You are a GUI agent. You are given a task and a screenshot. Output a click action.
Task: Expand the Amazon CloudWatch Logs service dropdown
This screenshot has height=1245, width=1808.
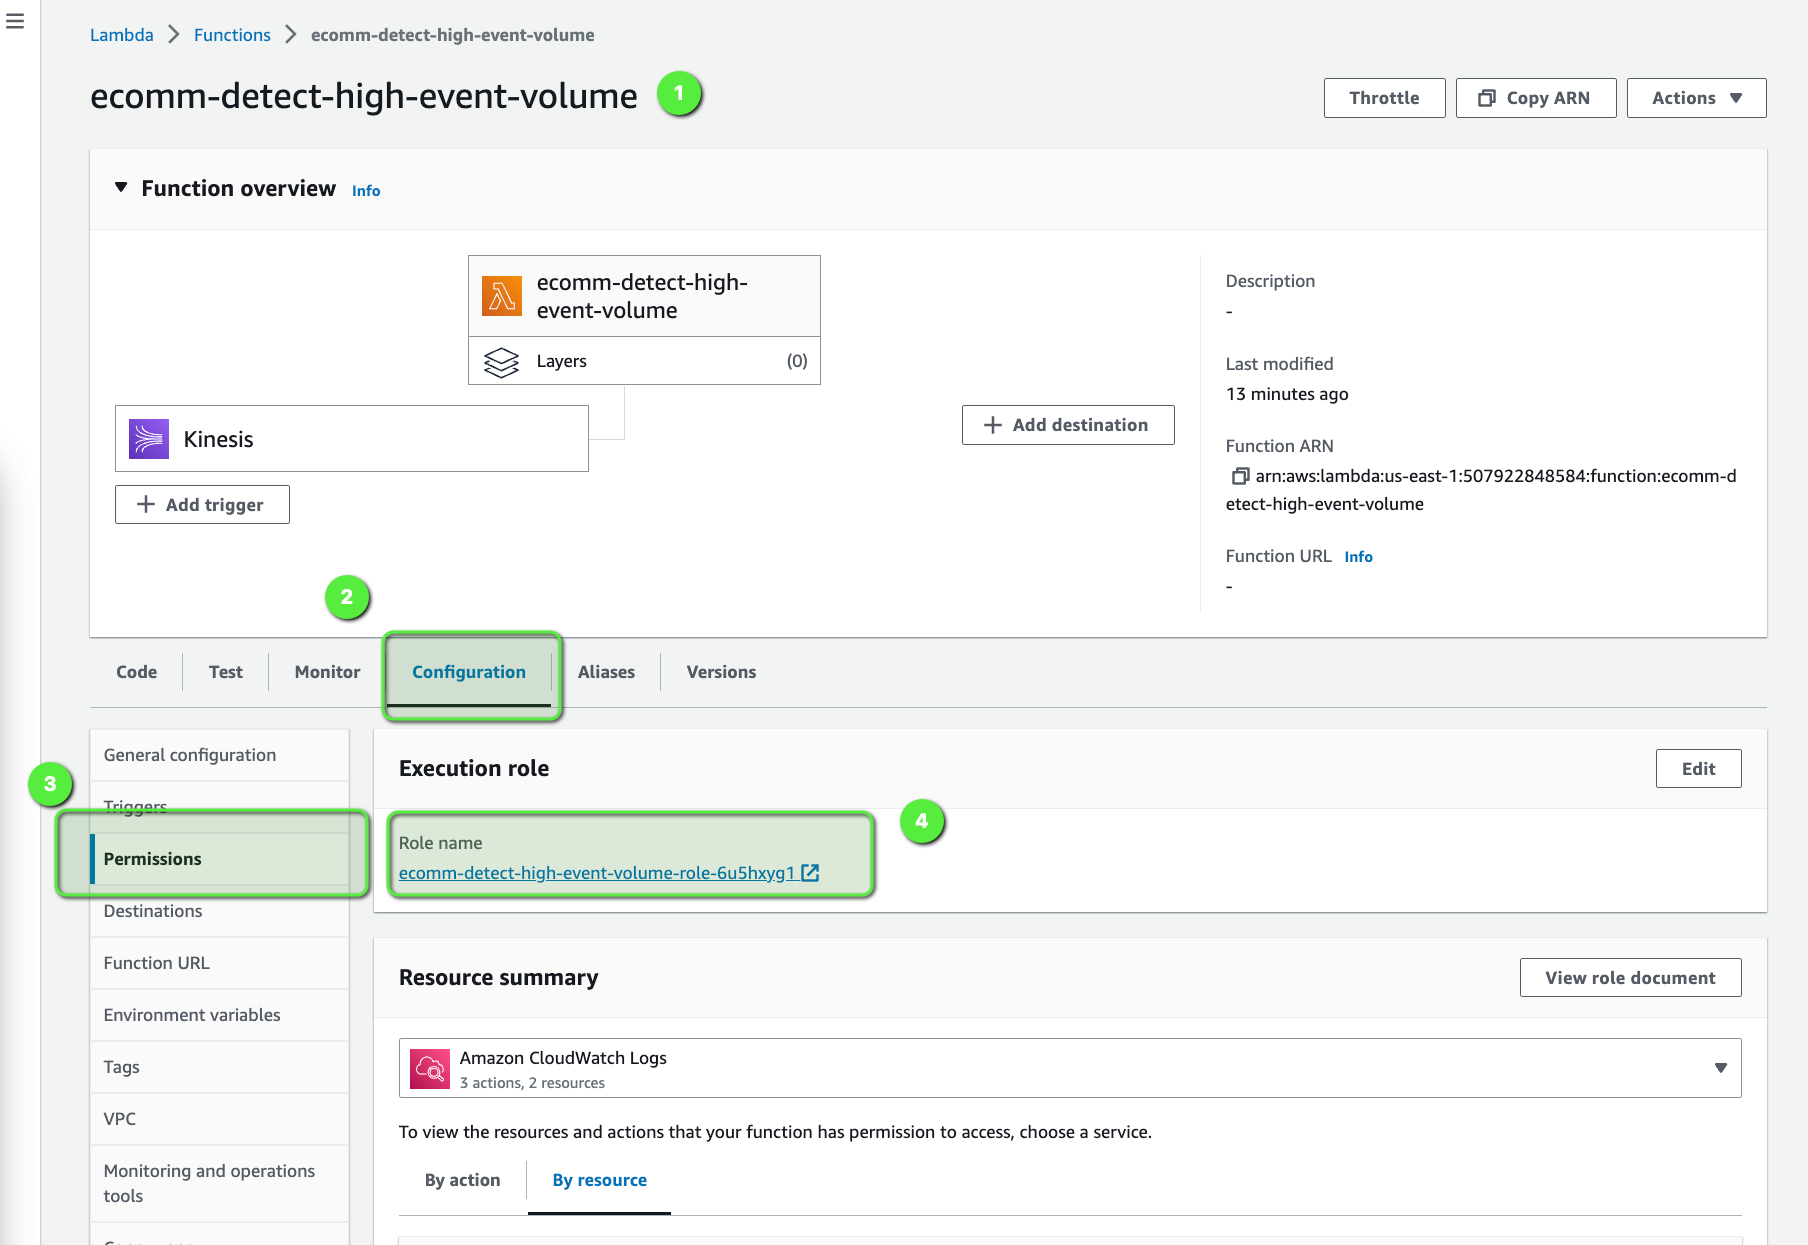tap(1070, 1068)
